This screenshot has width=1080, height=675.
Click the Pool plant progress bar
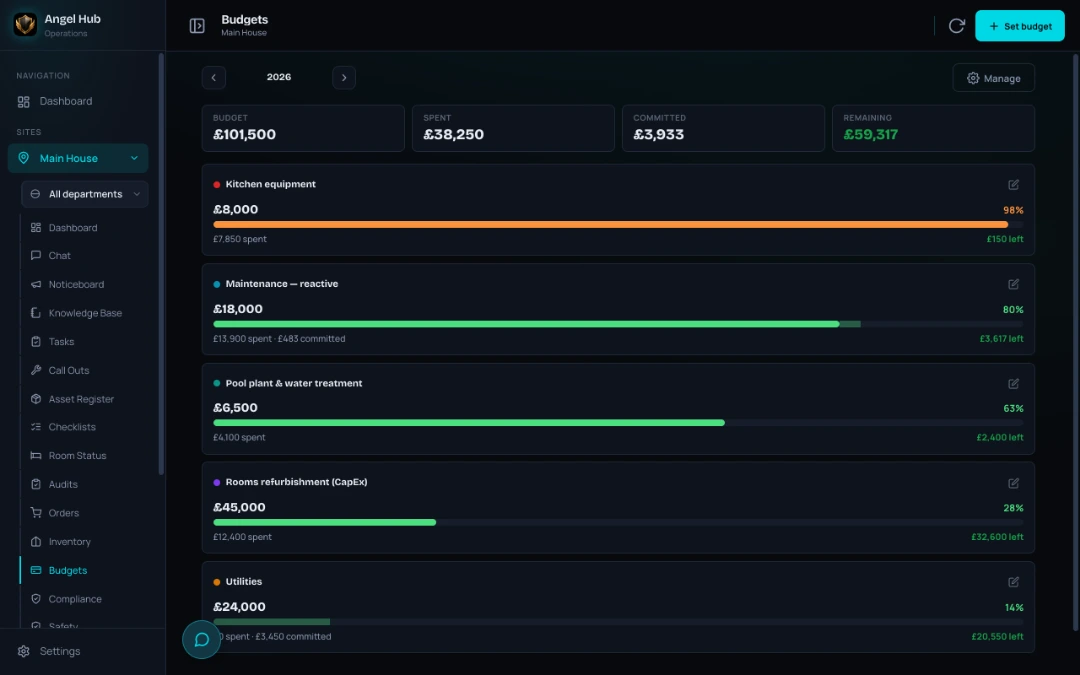point(618,423)
